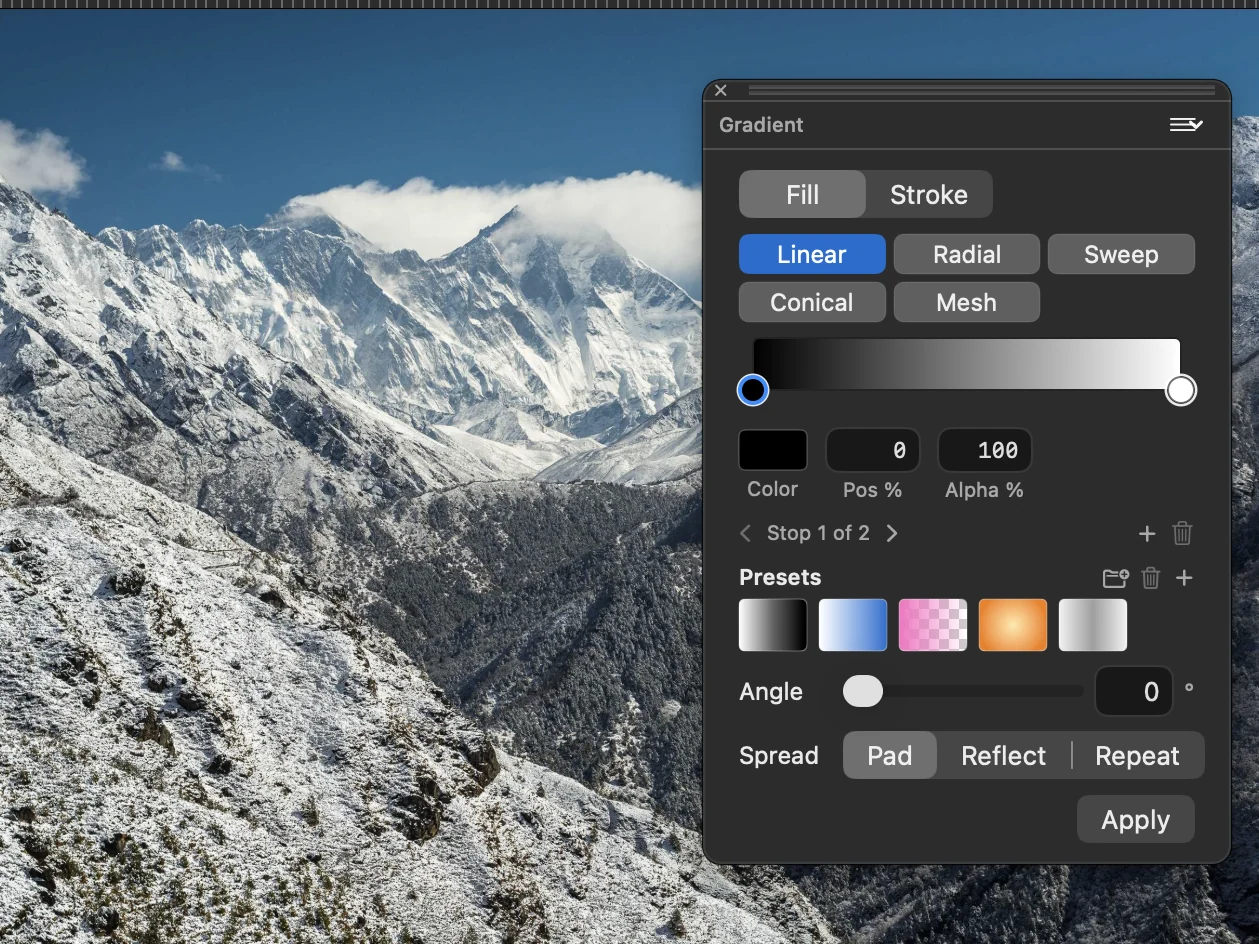Select the Sweep gradient type
This screenshot has width=1259, height=944.
pos(1121,254)
